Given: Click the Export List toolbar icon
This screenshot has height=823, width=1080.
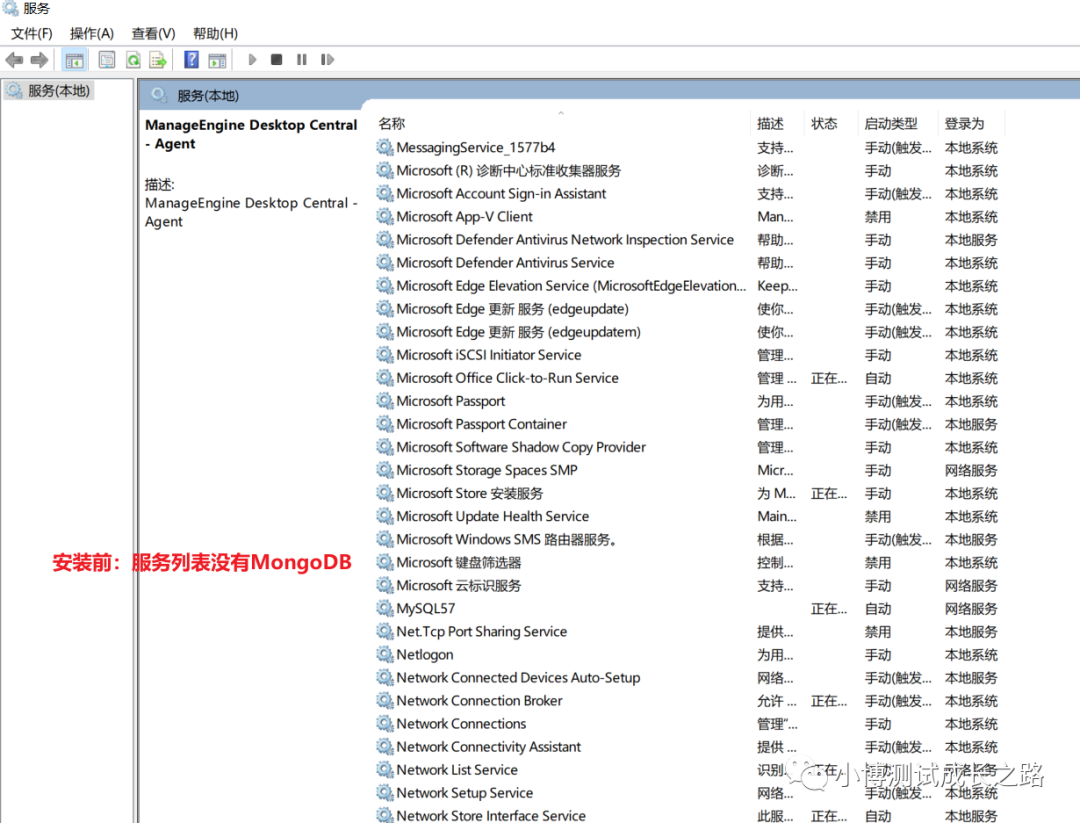Looking at the screenshot, I should tap(158, 60).
